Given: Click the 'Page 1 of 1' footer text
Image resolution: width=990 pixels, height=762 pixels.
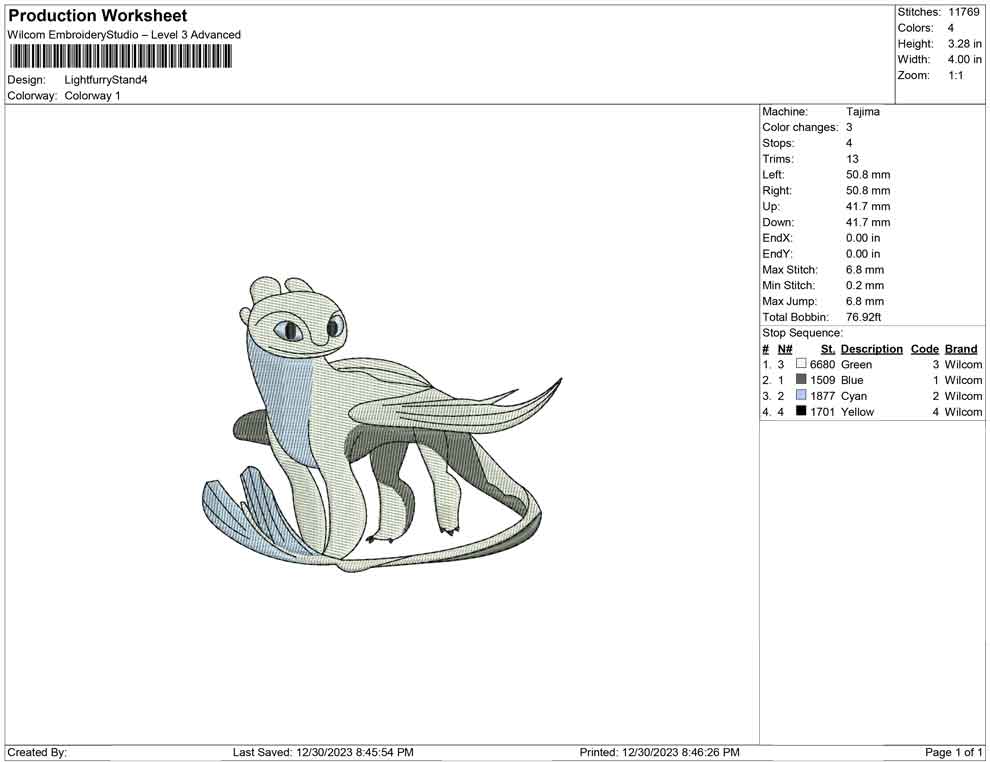Looking at the screenshot, I should 953,752.
